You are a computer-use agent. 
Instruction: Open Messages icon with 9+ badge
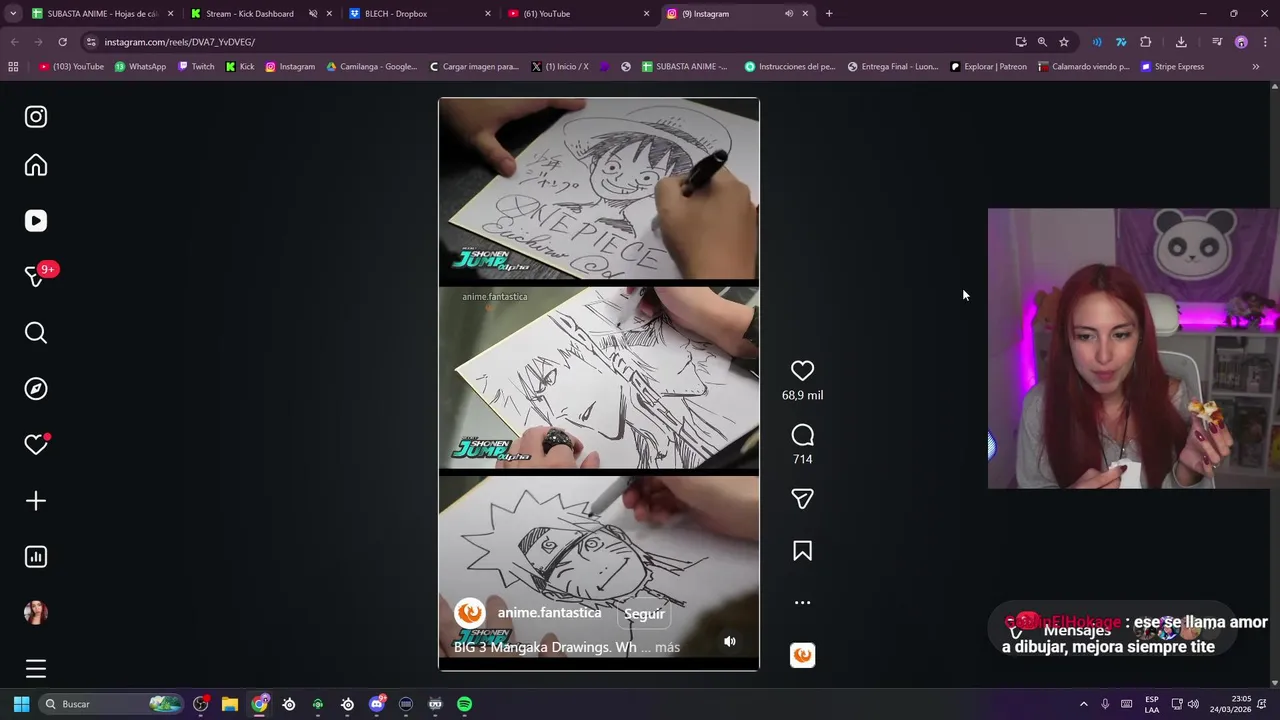[36, 277]
